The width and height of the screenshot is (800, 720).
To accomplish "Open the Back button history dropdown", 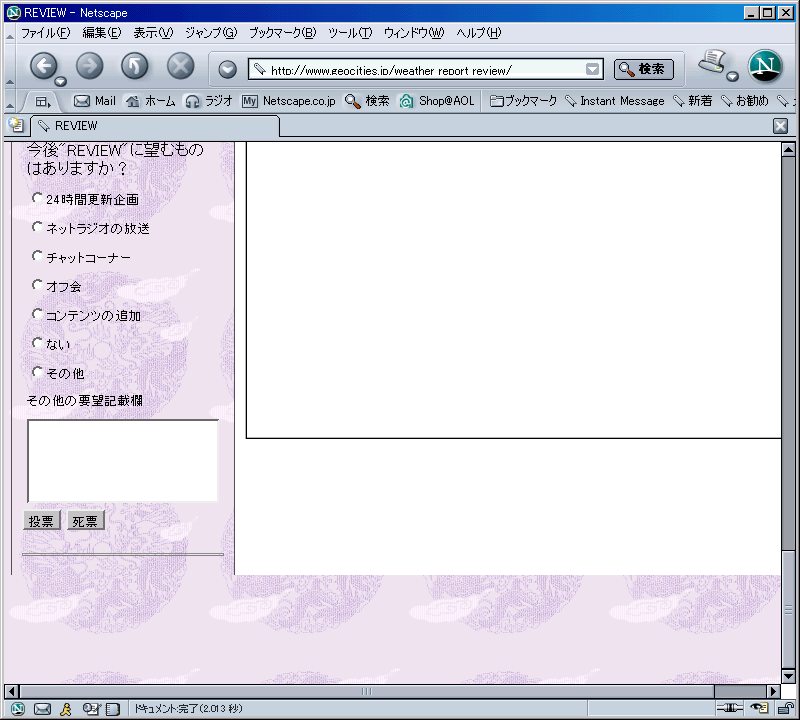I will (x=60, y=81).
